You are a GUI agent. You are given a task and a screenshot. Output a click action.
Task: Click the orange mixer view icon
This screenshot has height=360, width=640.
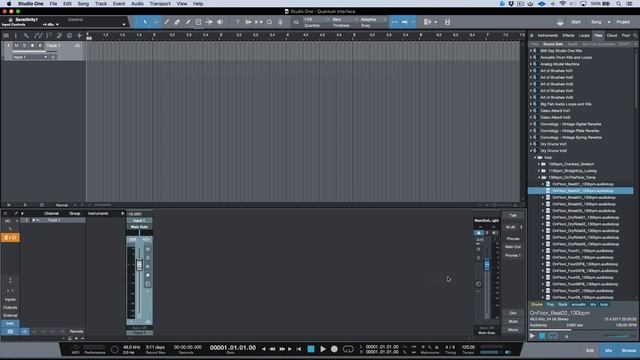[10, 238]
